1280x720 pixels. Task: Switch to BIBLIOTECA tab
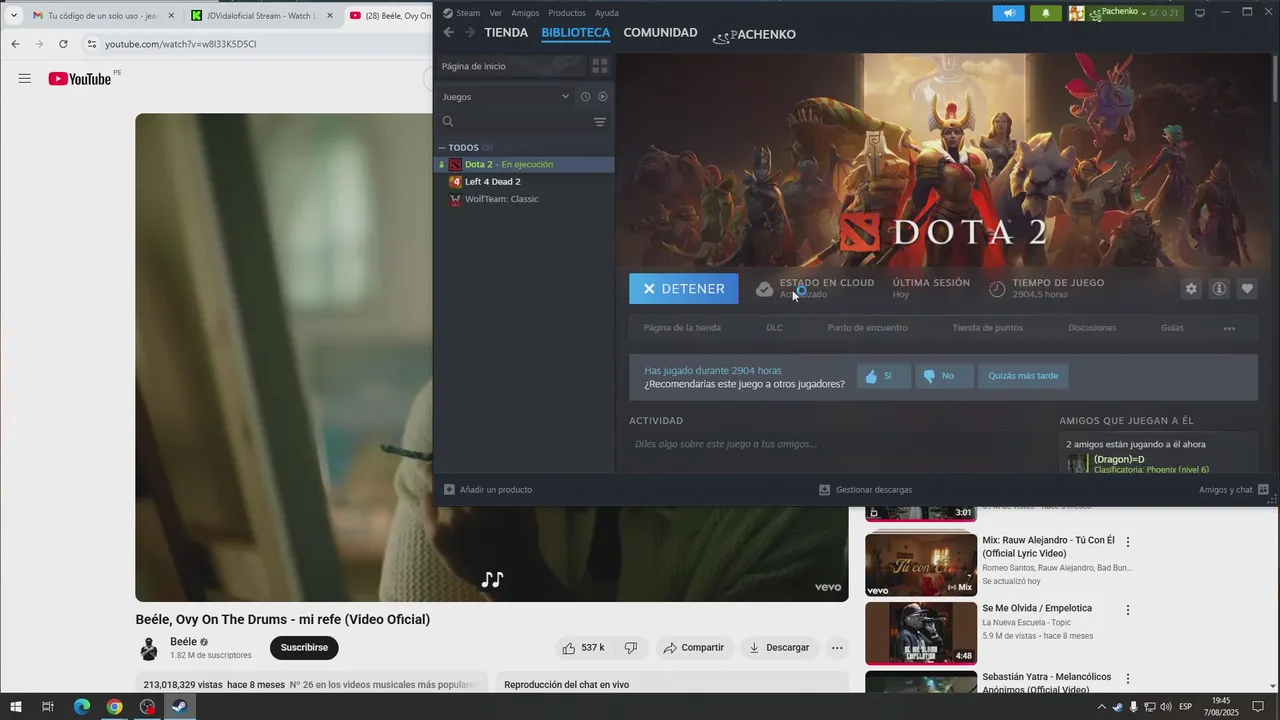coord(575,33)
